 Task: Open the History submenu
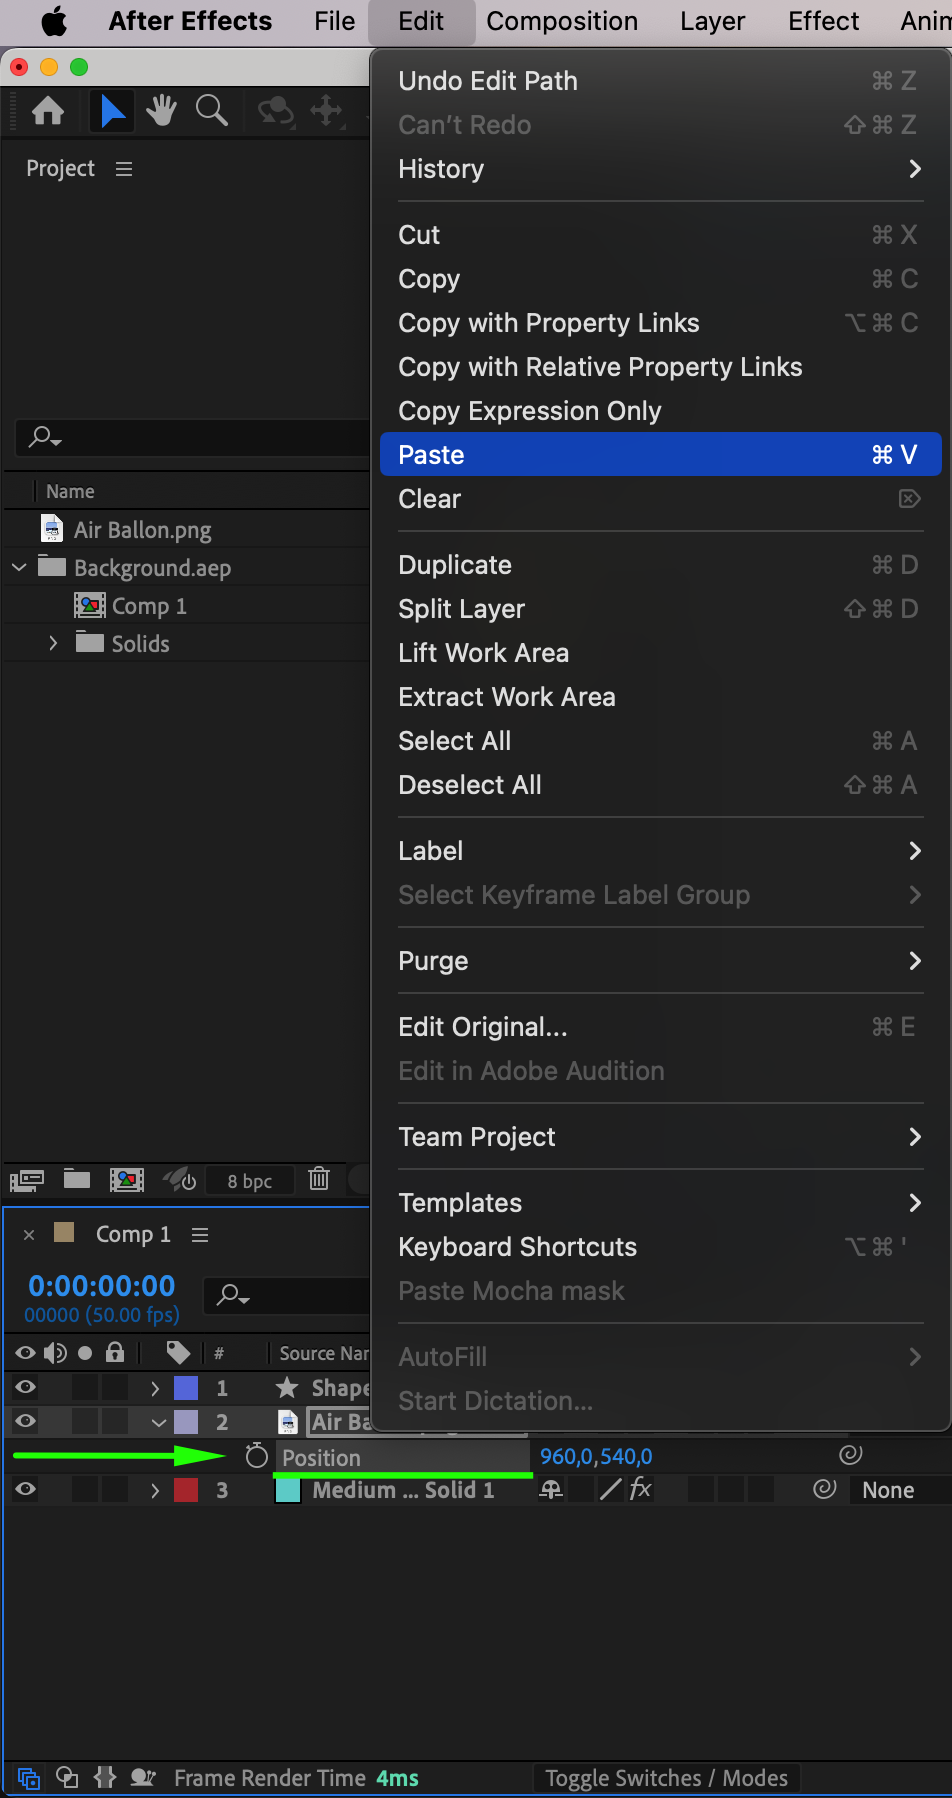(660, 169)
